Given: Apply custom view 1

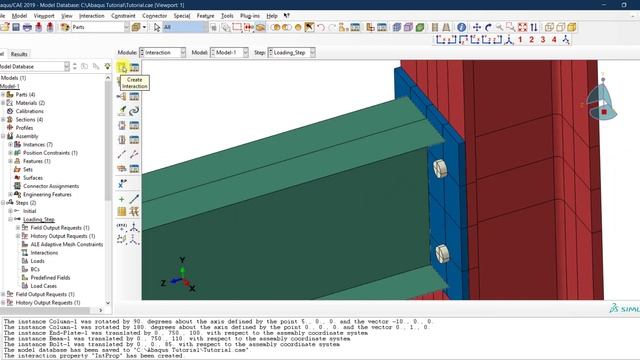Looking at the screenshot, I should (x=520, y=40).
